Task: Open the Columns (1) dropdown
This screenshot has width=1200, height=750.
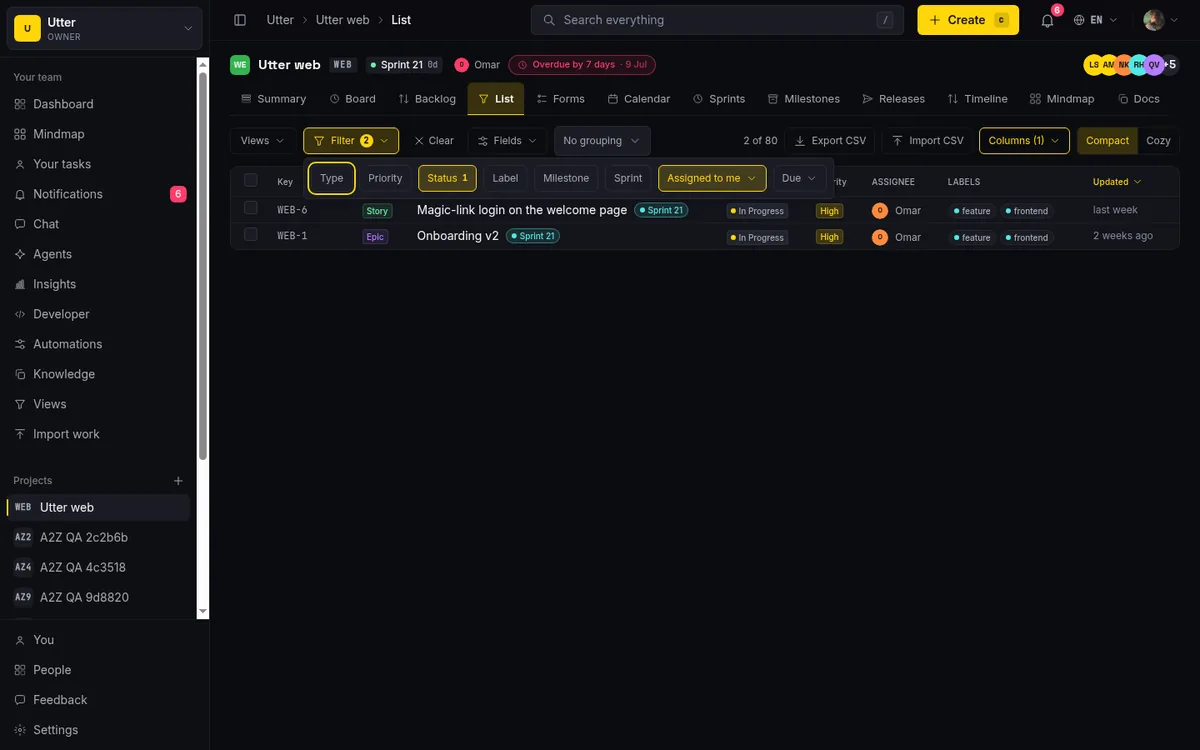Action: click(1024, 141)
